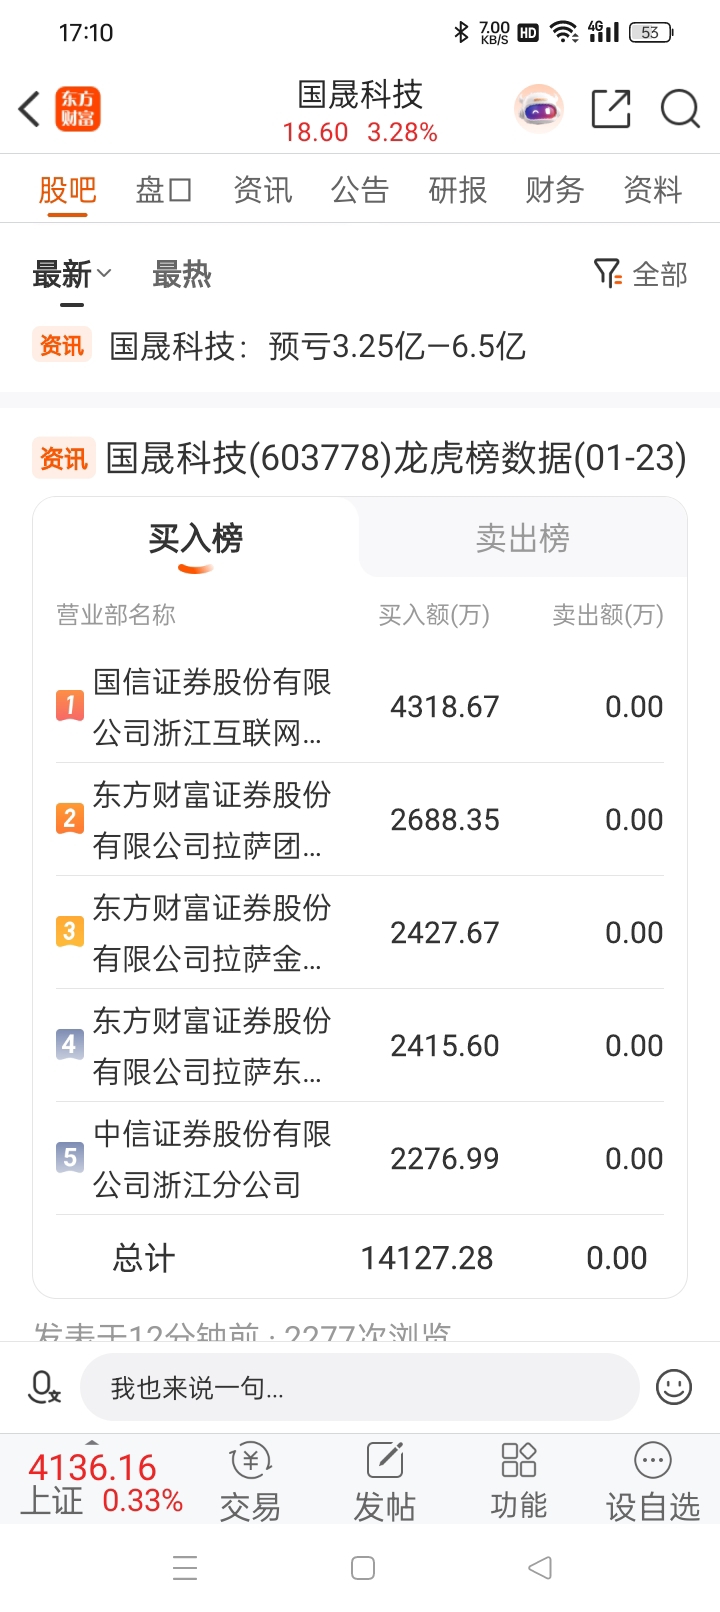This screenshot has width=720, height=1612.
Task: Tap the voice input icon
Action: point(44,1387)
